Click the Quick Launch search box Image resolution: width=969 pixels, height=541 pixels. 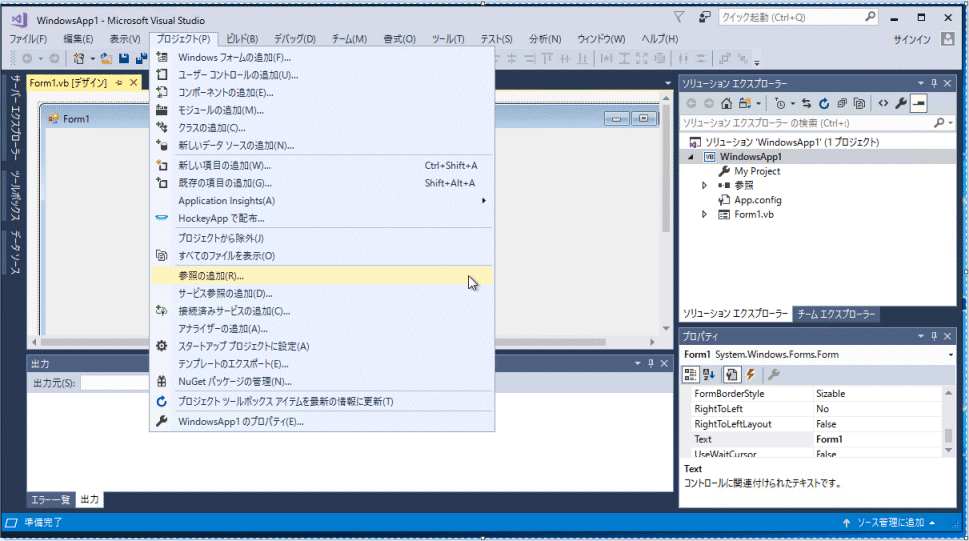797,17
